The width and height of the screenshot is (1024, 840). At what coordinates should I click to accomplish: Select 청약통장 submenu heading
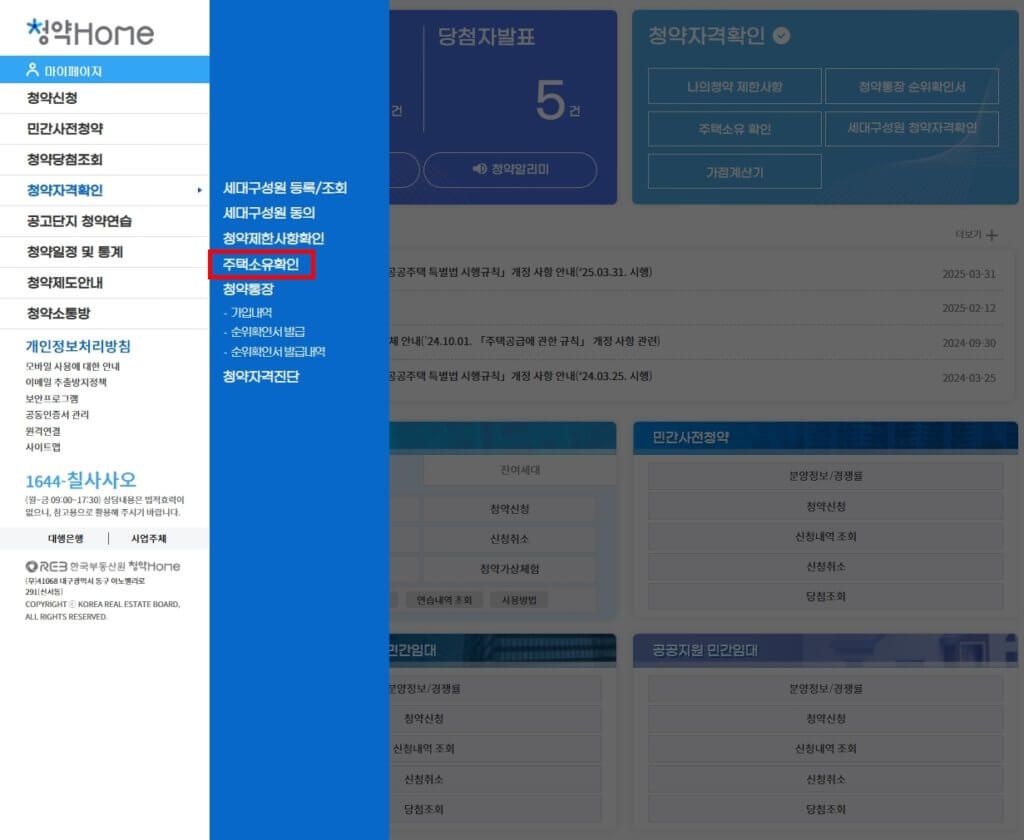pos(248,289)
